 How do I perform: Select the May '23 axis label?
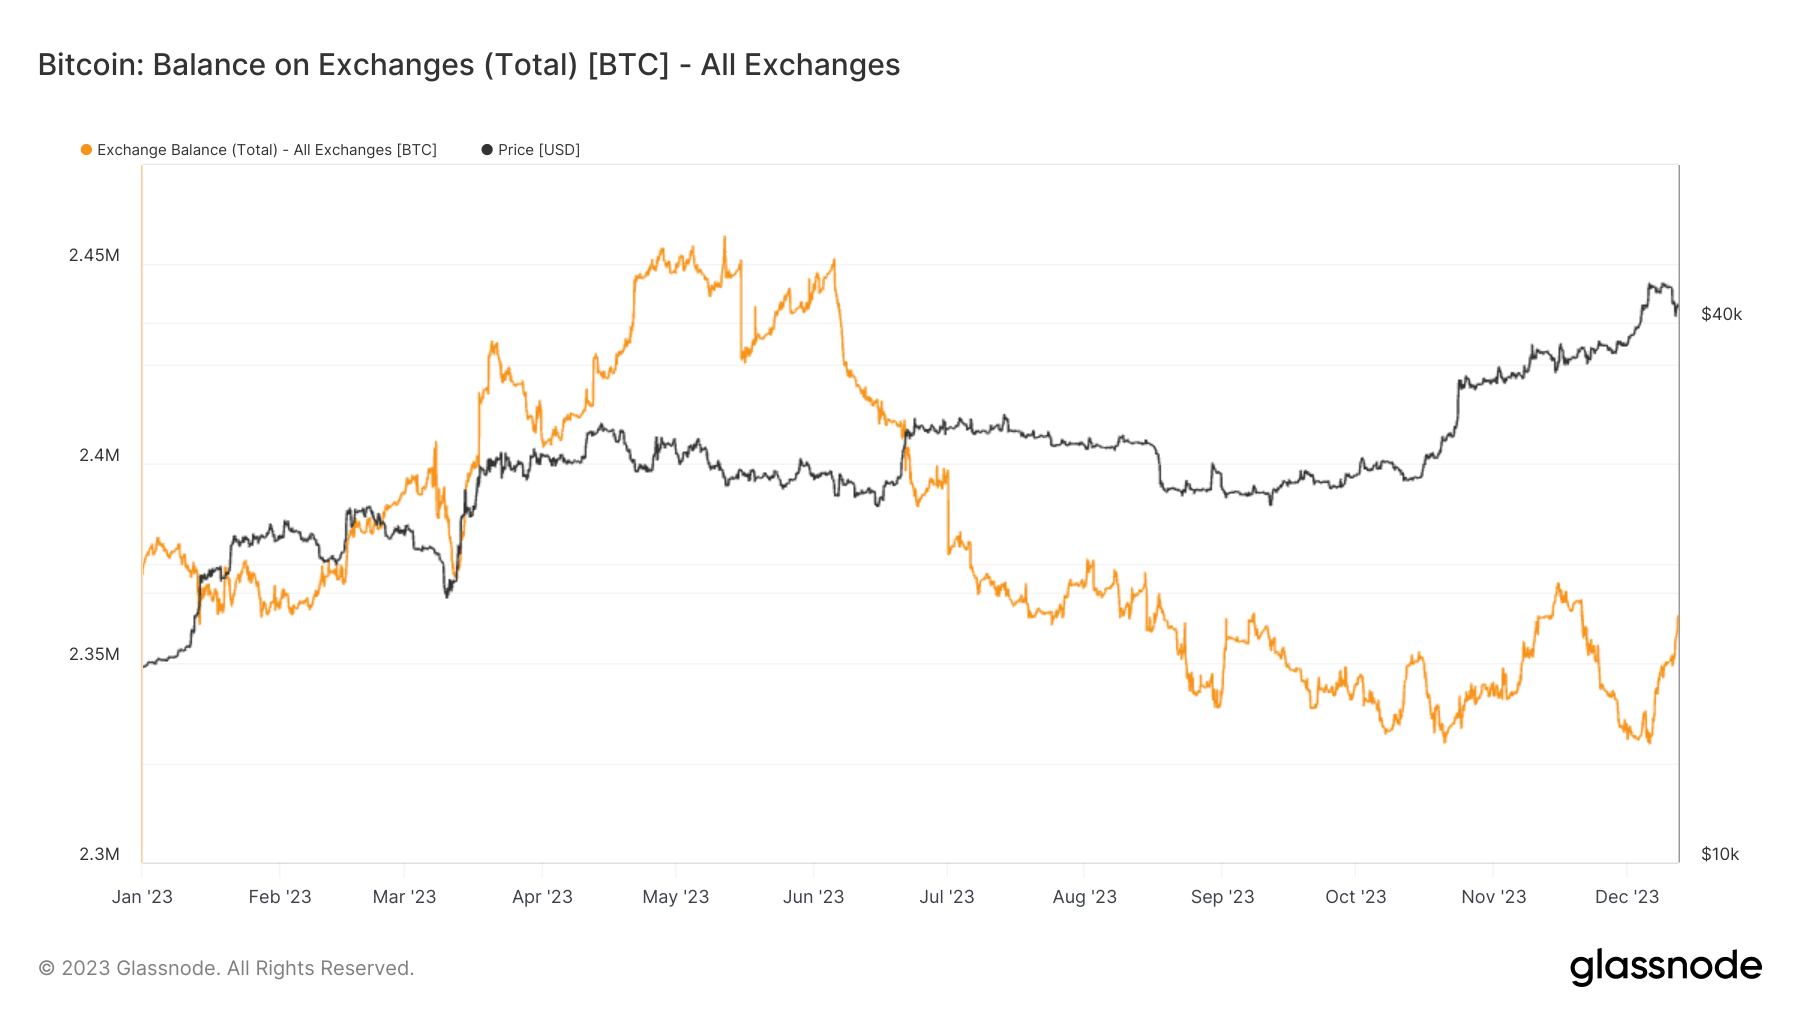(676, 897)
